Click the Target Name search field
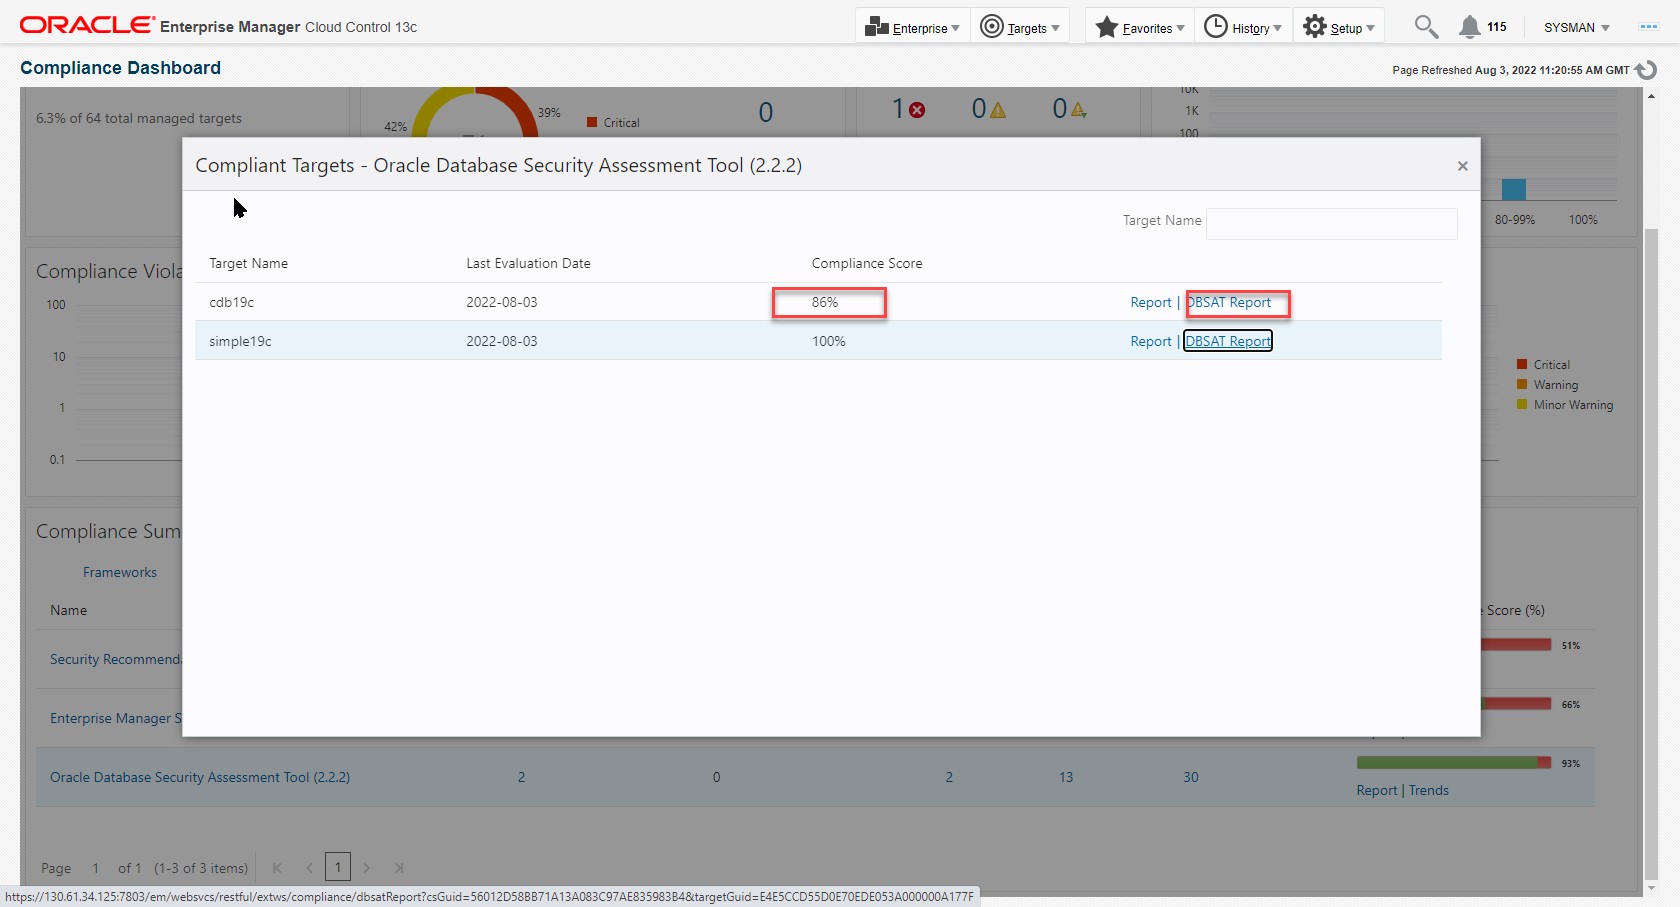1680x907 pixels. tap(1332, 223)
